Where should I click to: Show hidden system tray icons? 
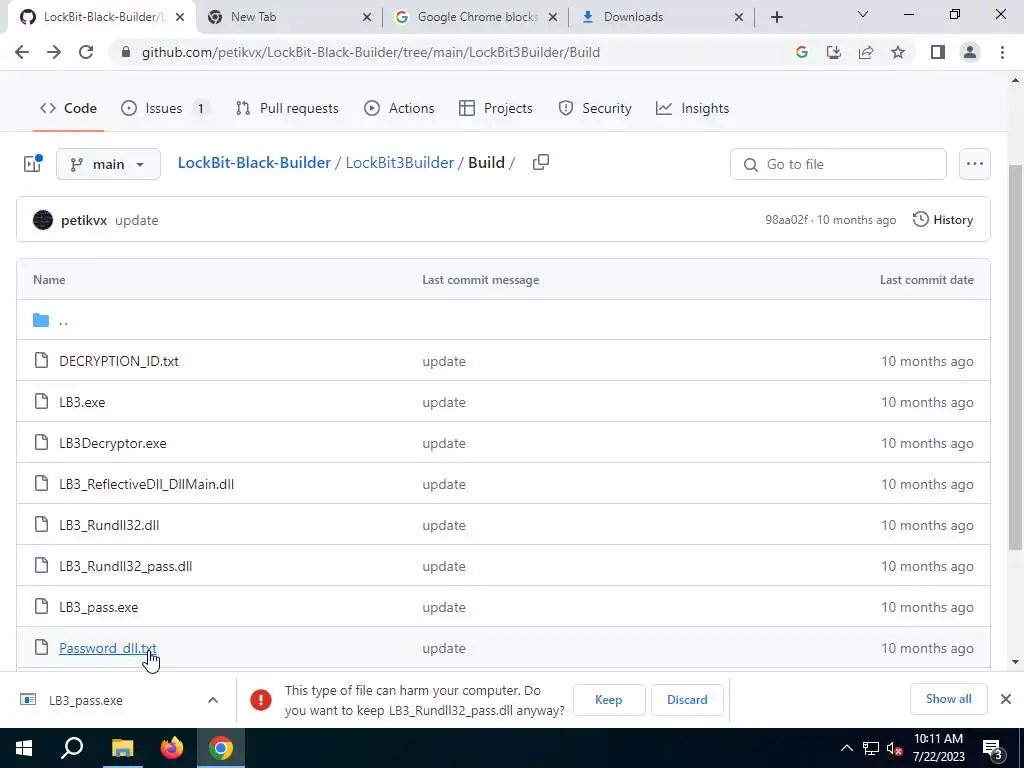[x=846, y=748]
